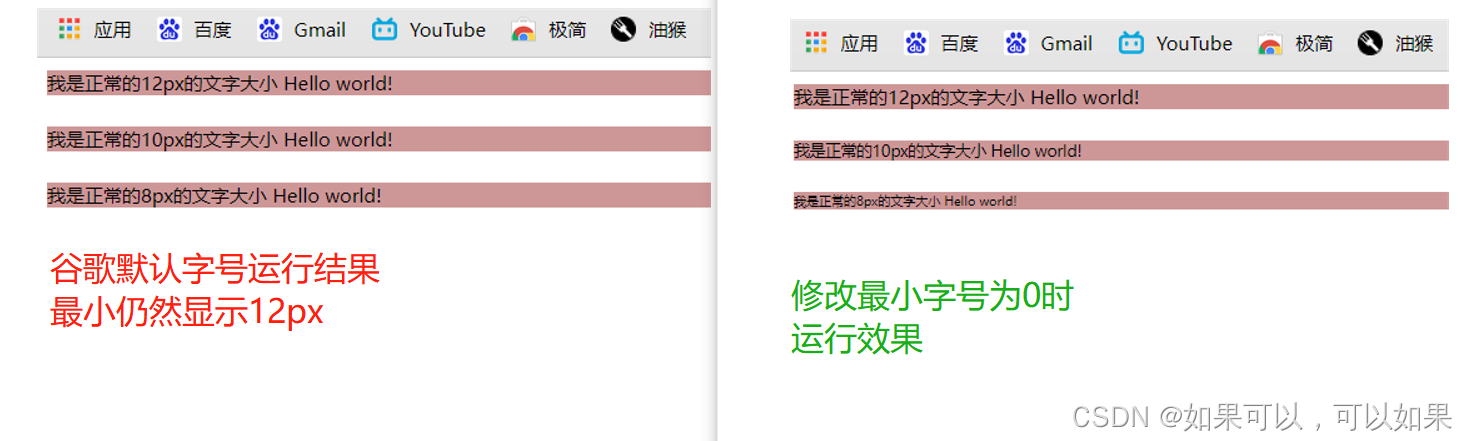
Task: Click the 百度 paw icon in left bookmark bar
Action: [x=169, y=30]
